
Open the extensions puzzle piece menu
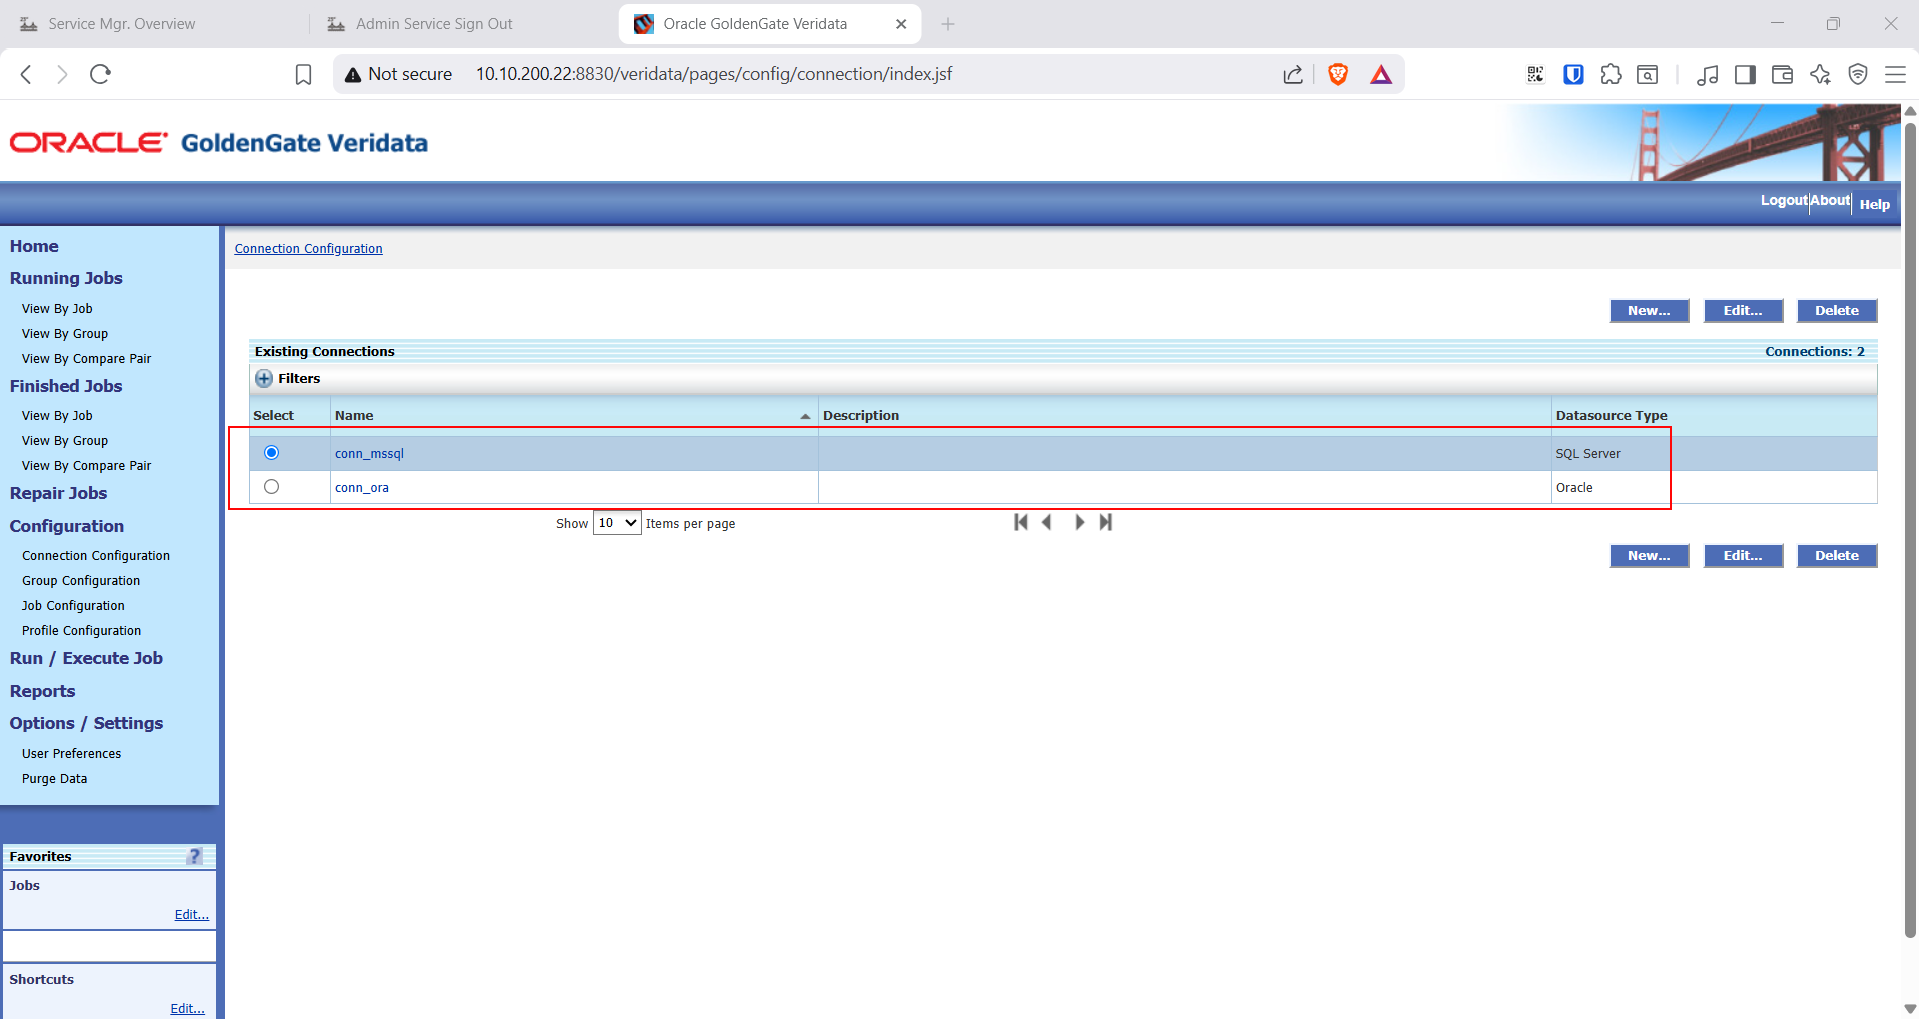pyautogui.click(x=1611, y=74)
